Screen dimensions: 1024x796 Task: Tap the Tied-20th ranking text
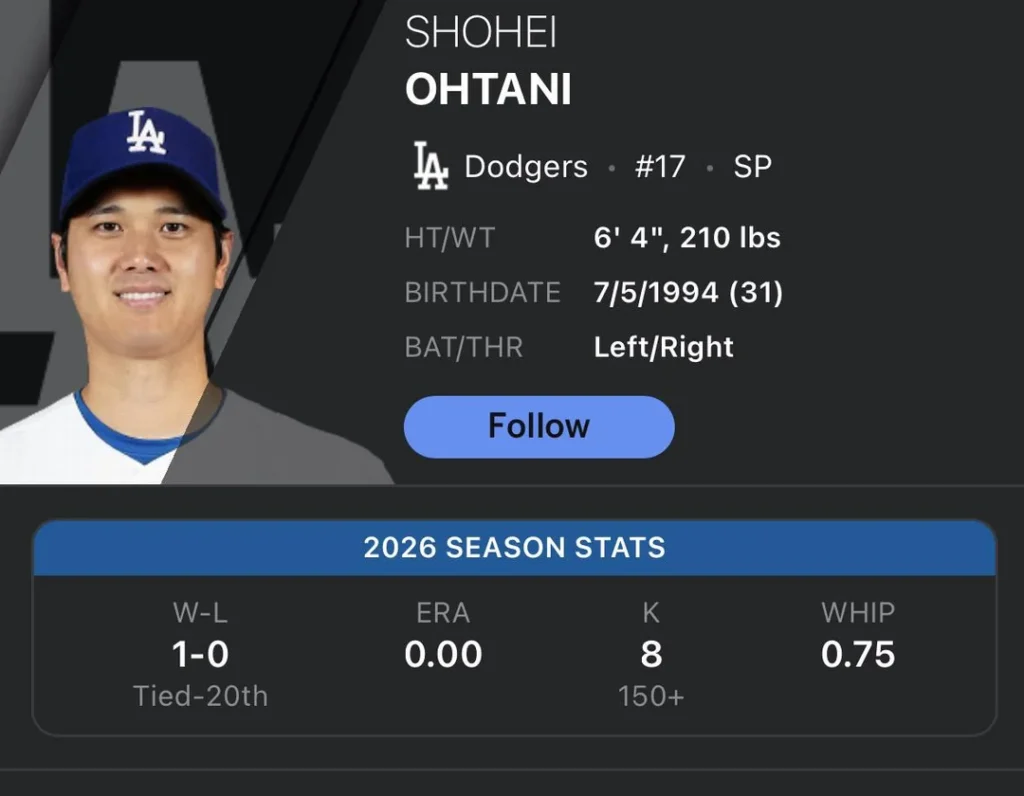pyautogui.click(x=200, y=696)
